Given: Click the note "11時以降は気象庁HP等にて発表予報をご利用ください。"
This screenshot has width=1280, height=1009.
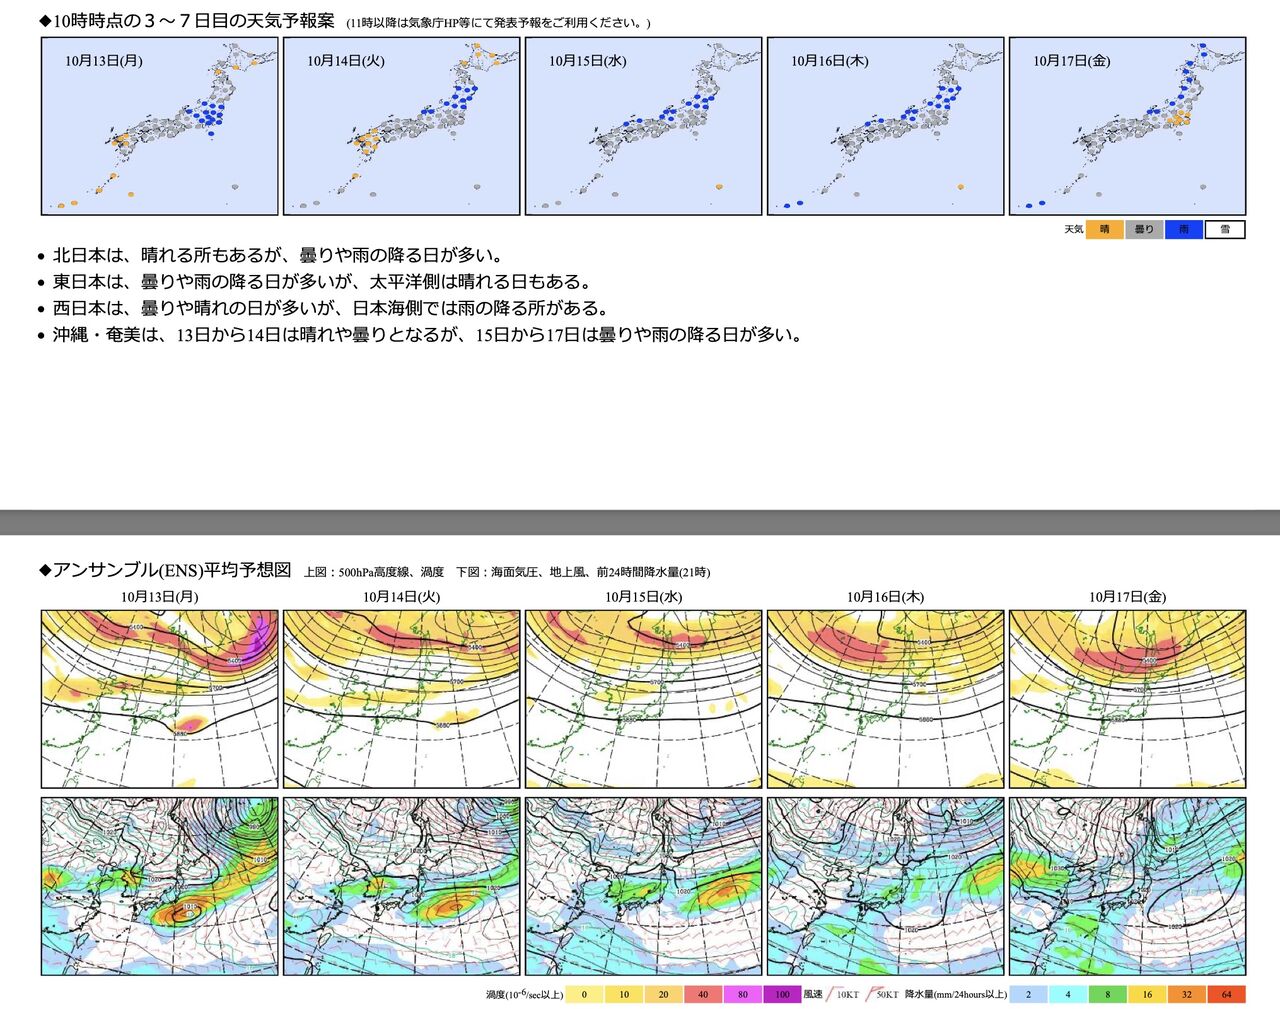Looking at the screenshot, I should click(498, 23).
